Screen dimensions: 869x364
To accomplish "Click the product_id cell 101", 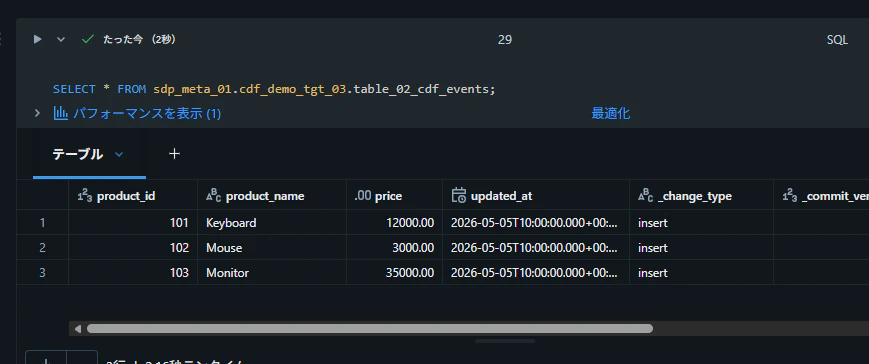I will tap(133, 223).
